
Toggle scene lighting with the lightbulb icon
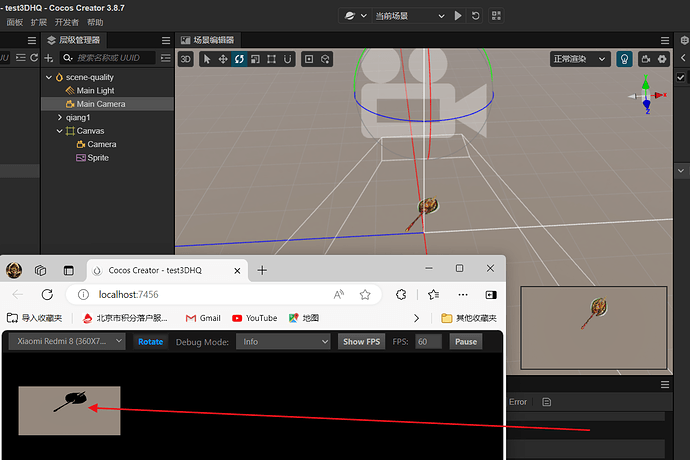tap(624, 59)
